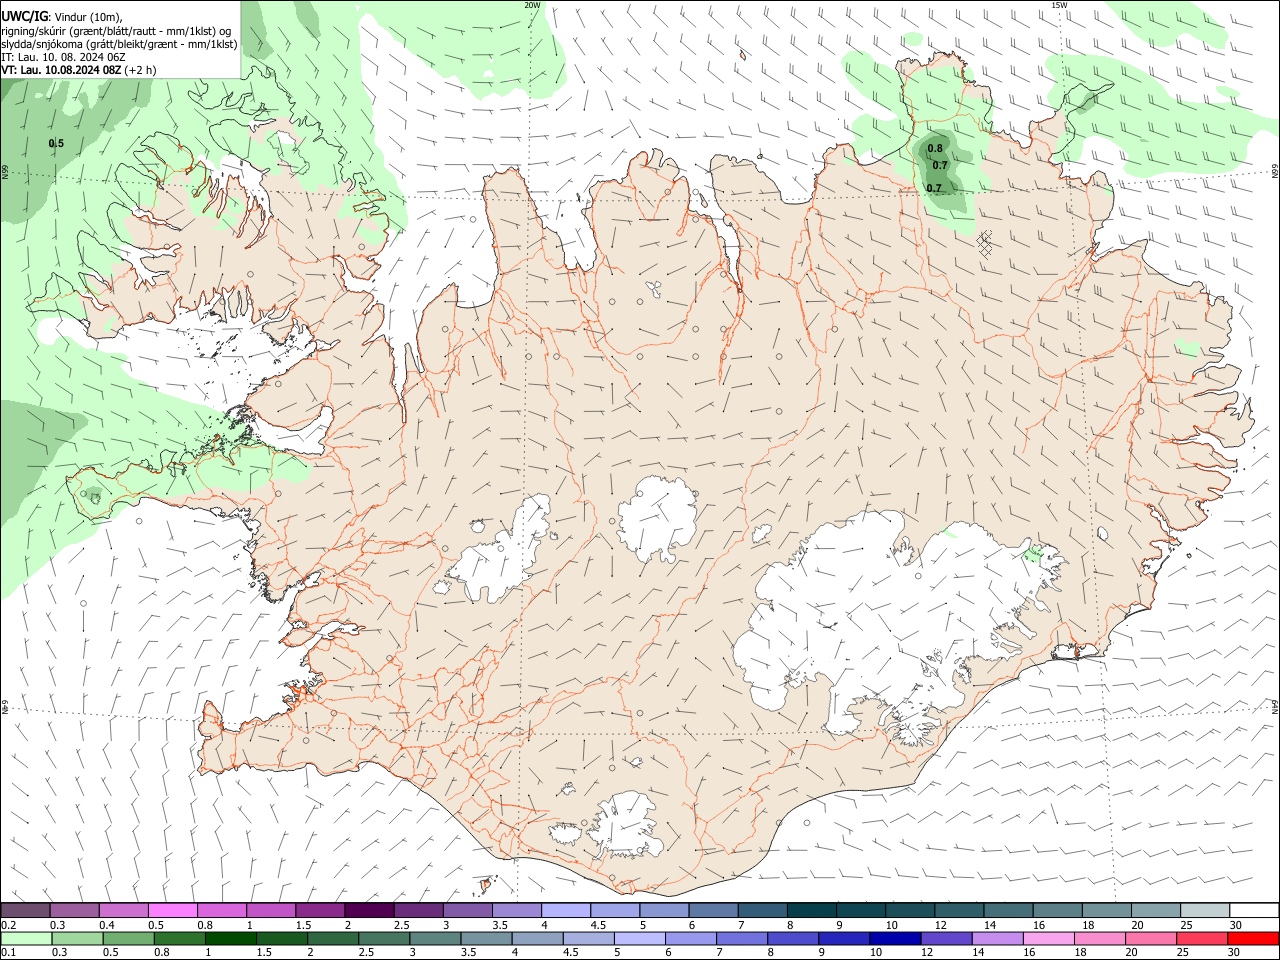Click the 15W longitude label at top
1280x960 pixels.
(x=1059, y=5)
